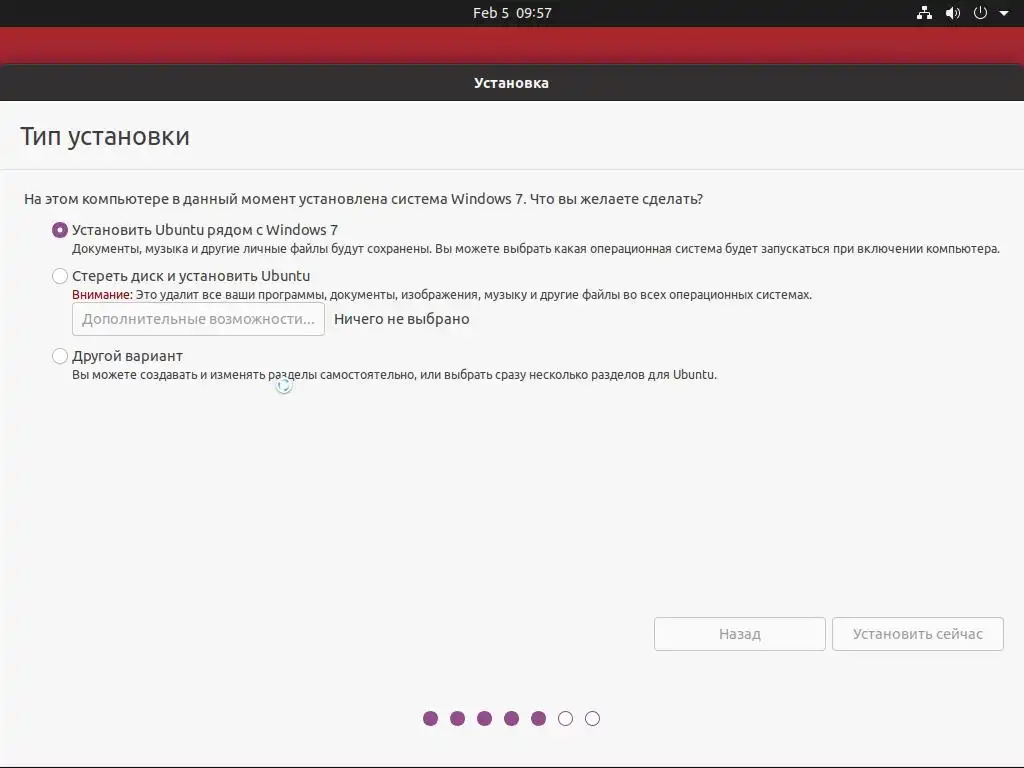This screenshot has height=768, width=1024.
Task: Click the volume speaker icon in top bar
Action: click(x=953, y=12)
